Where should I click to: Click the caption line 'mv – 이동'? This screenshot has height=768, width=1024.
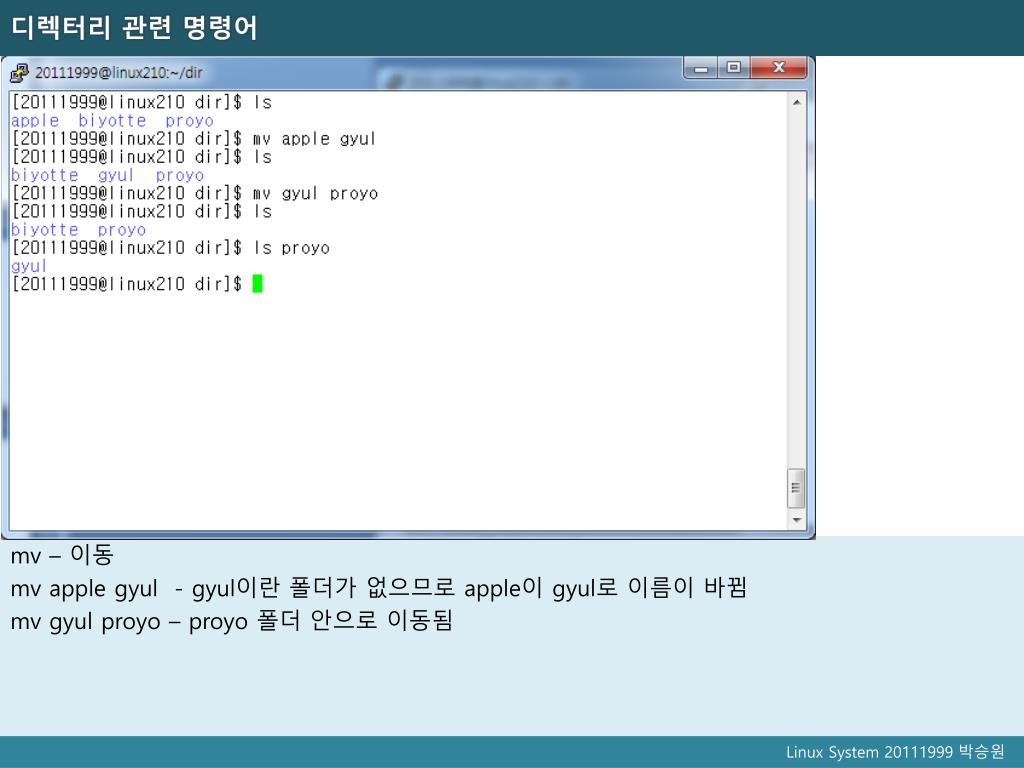[x=62, y=555]
